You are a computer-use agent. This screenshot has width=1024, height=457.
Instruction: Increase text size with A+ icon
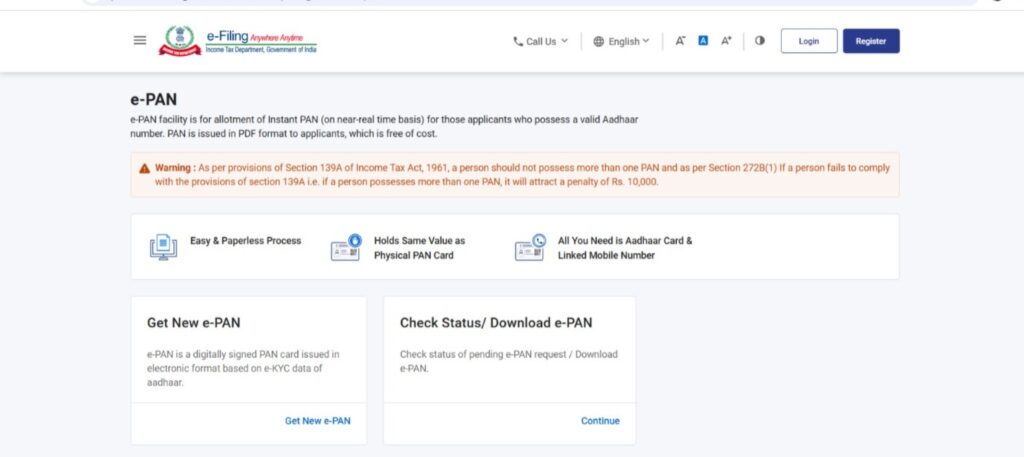[x=727, y=41]
